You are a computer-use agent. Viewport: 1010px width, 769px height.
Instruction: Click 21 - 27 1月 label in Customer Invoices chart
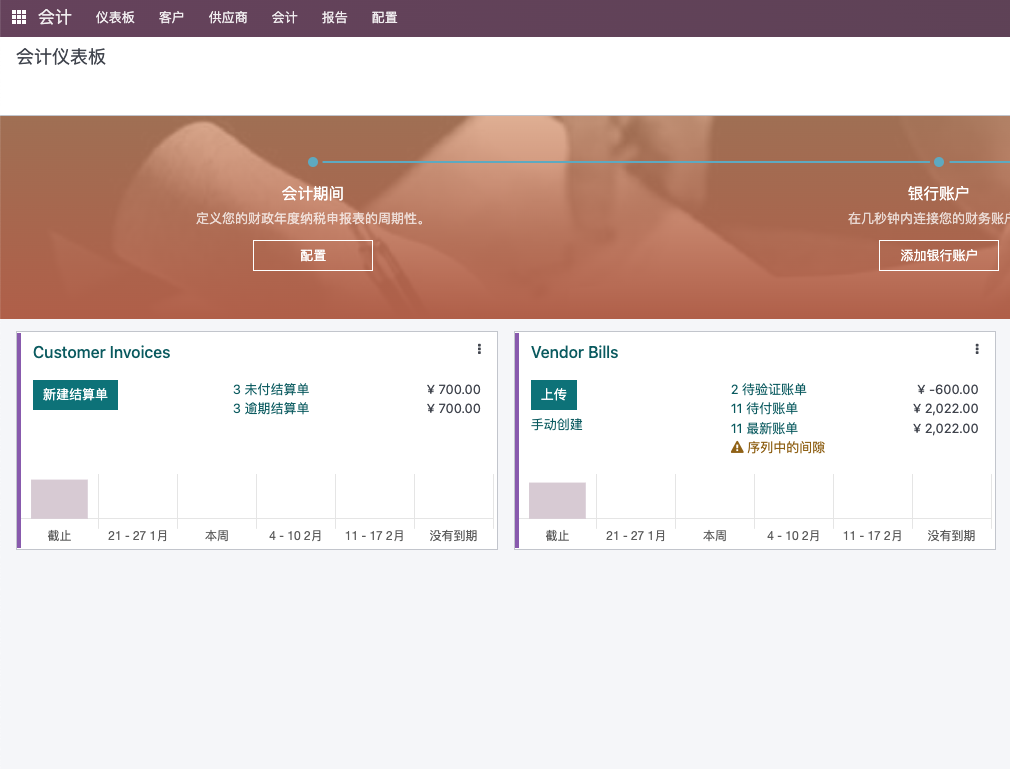(138, 536)
